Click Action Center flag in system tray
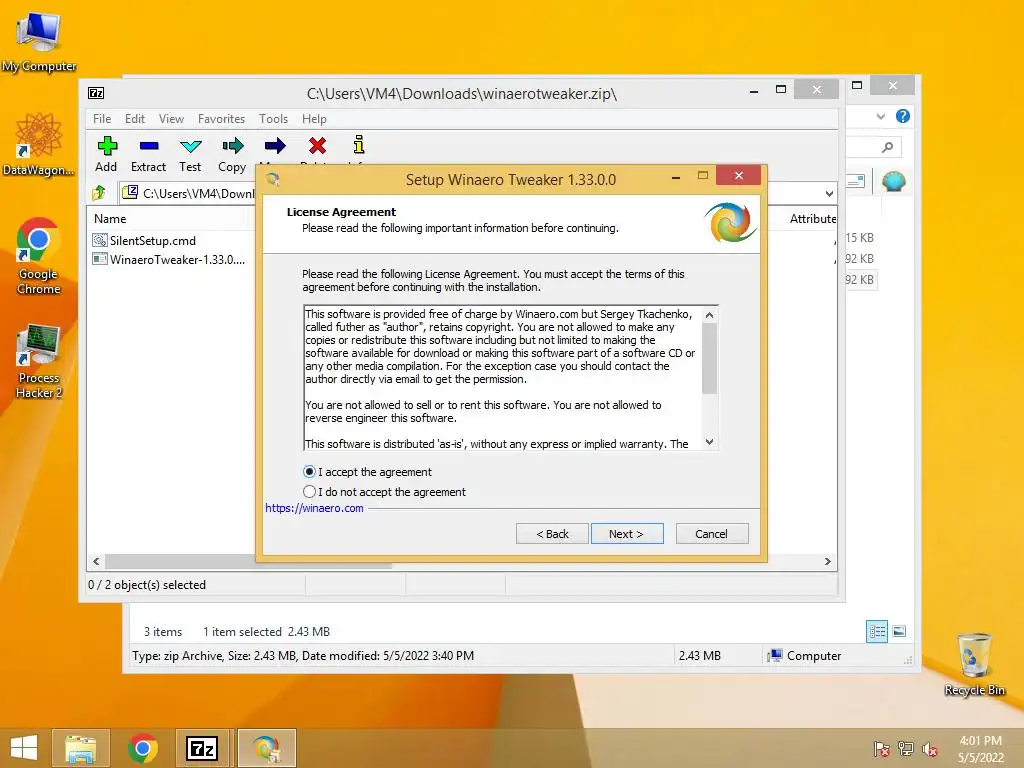 coord(881,749)
